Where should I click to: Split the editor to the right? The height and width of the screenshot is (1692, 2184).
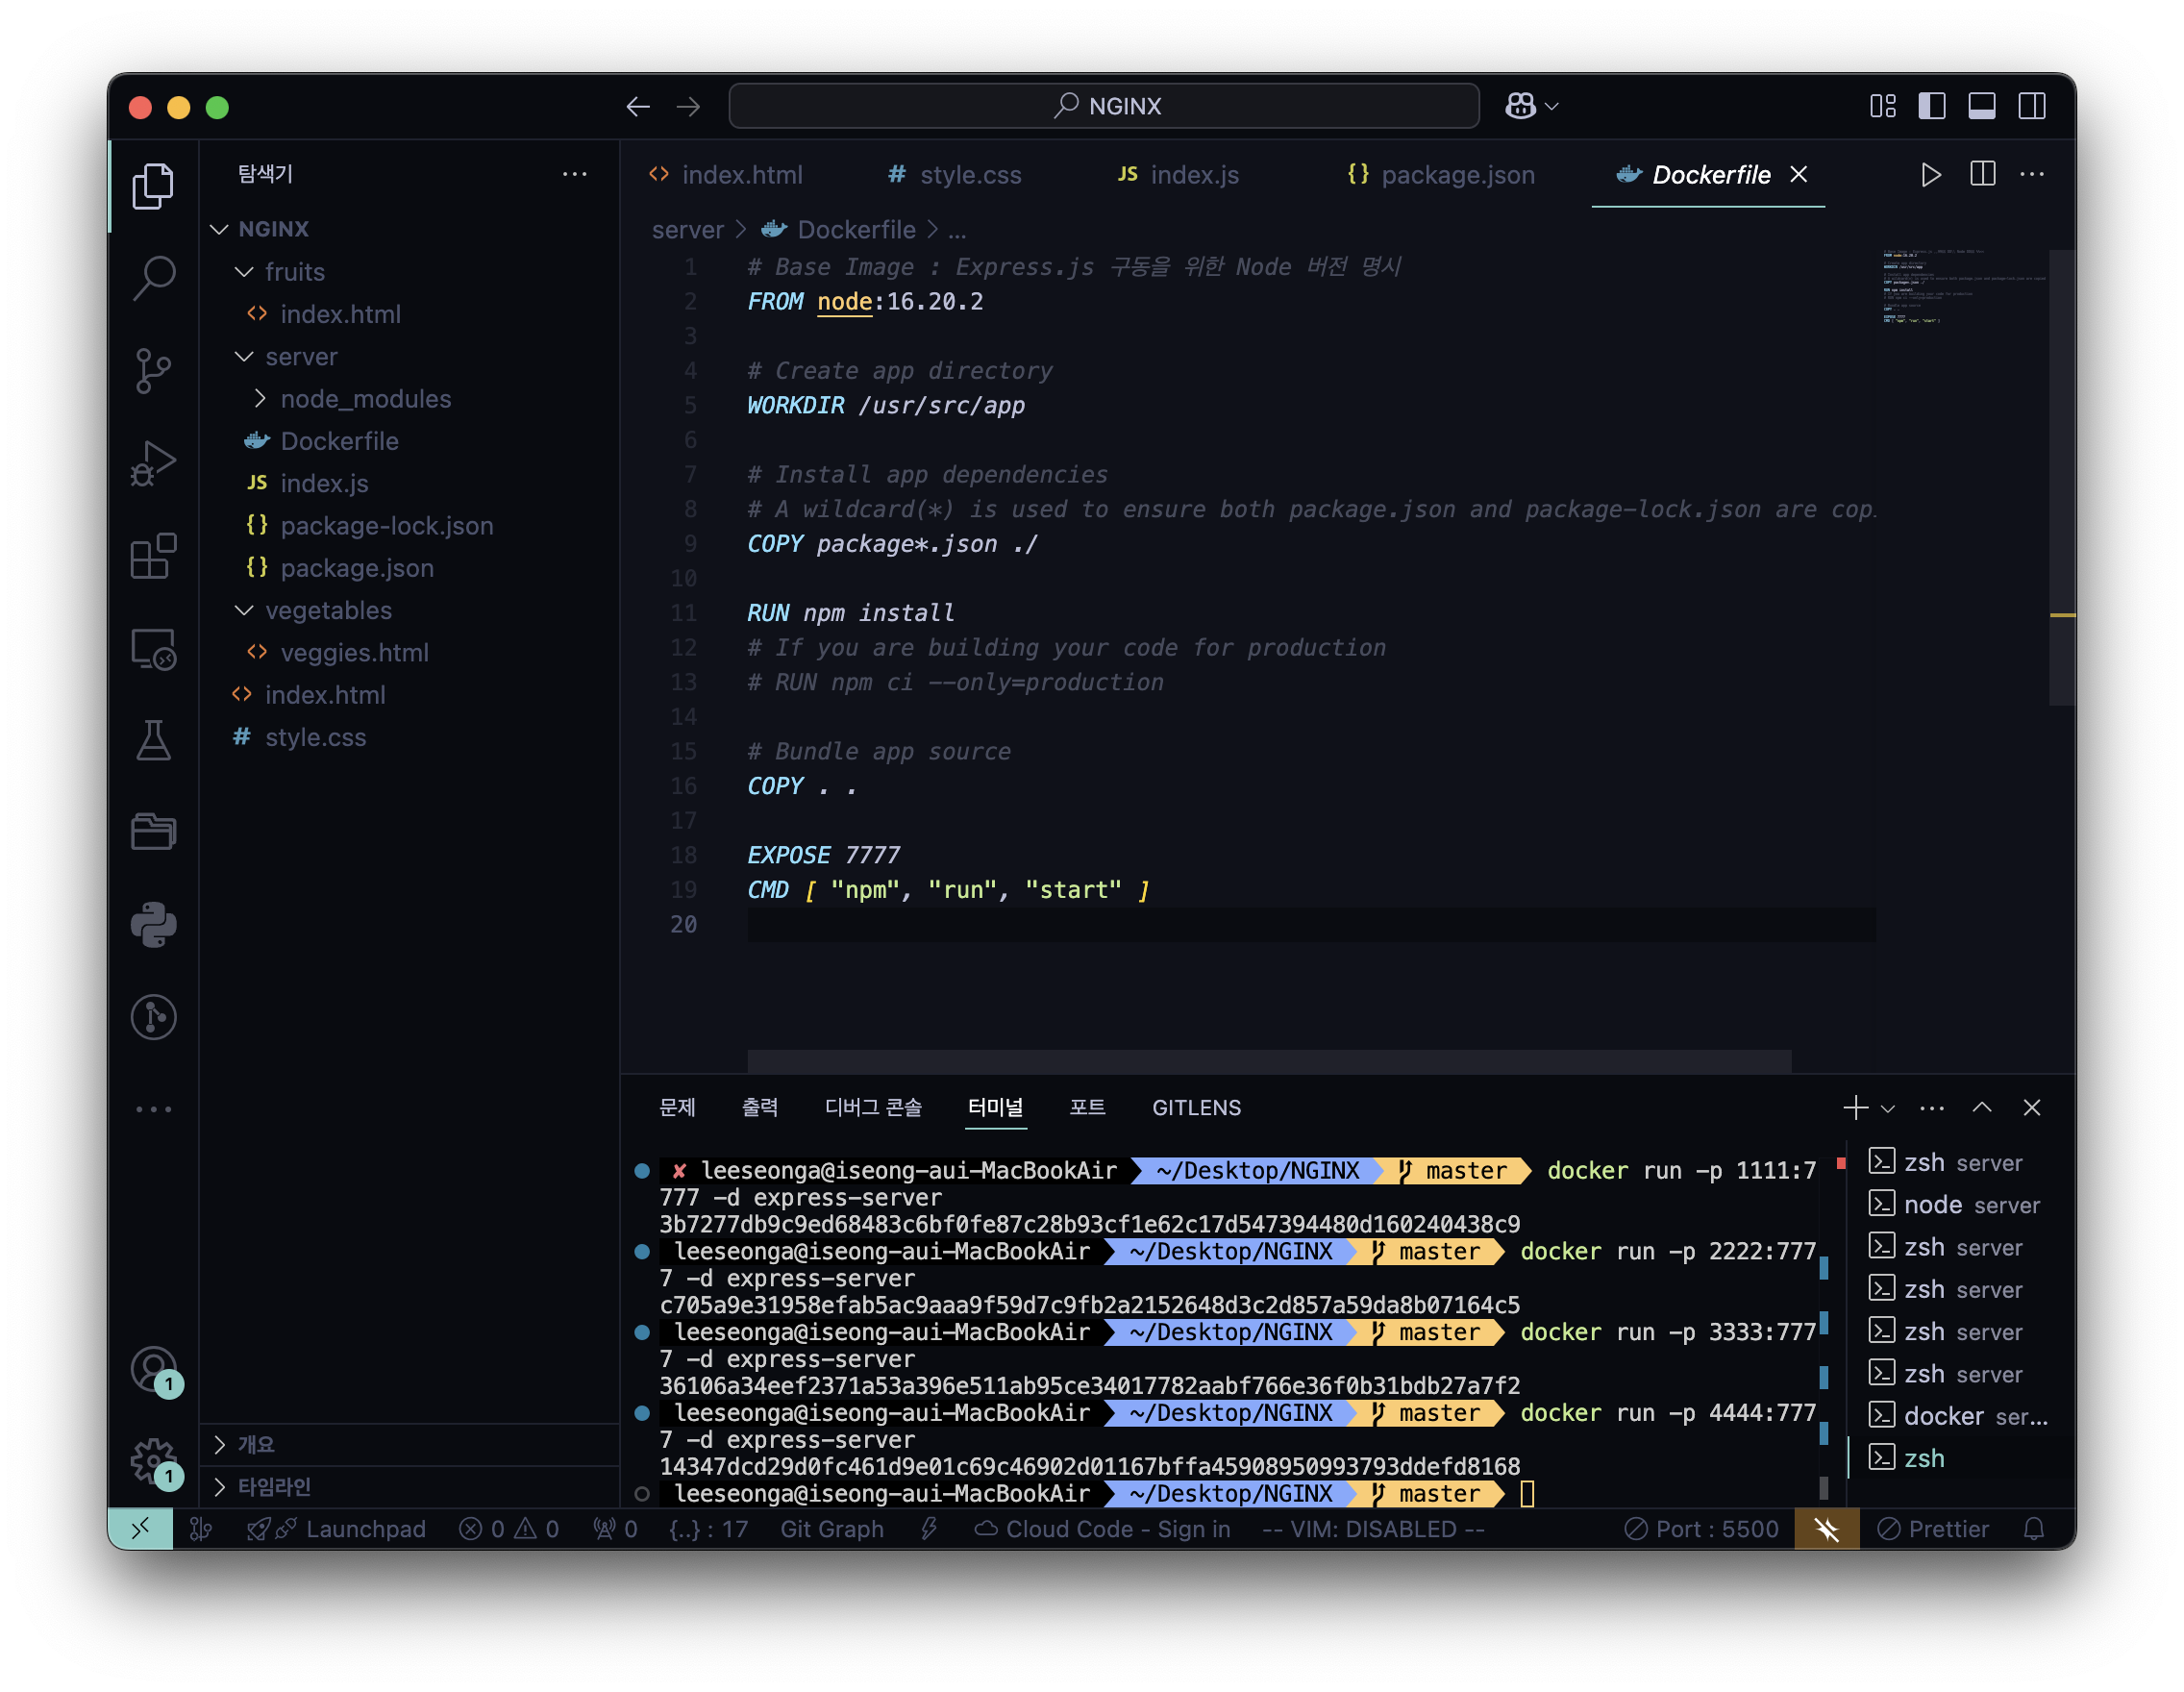[x=1982, y=175]
